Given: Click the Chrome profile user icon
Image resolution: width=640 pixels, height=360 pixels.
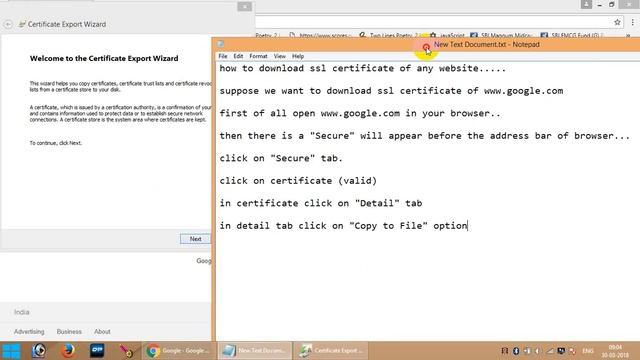Looking at the screenshot, I should (586, 4).
